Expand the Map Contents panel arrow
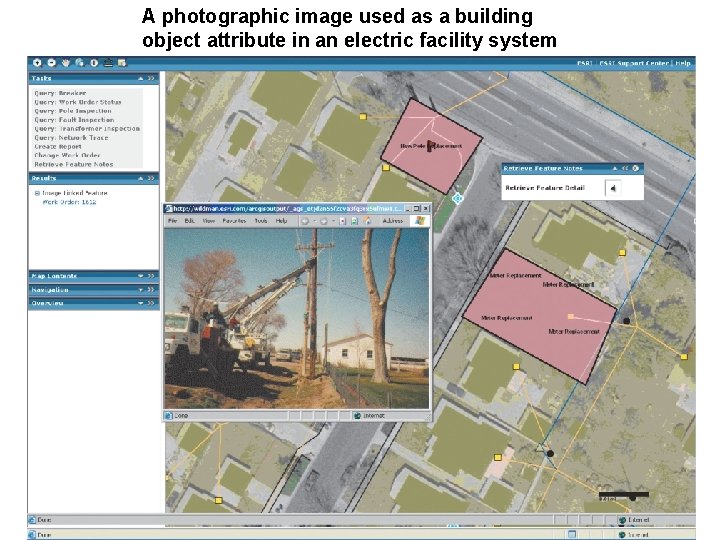 point(141,276)
